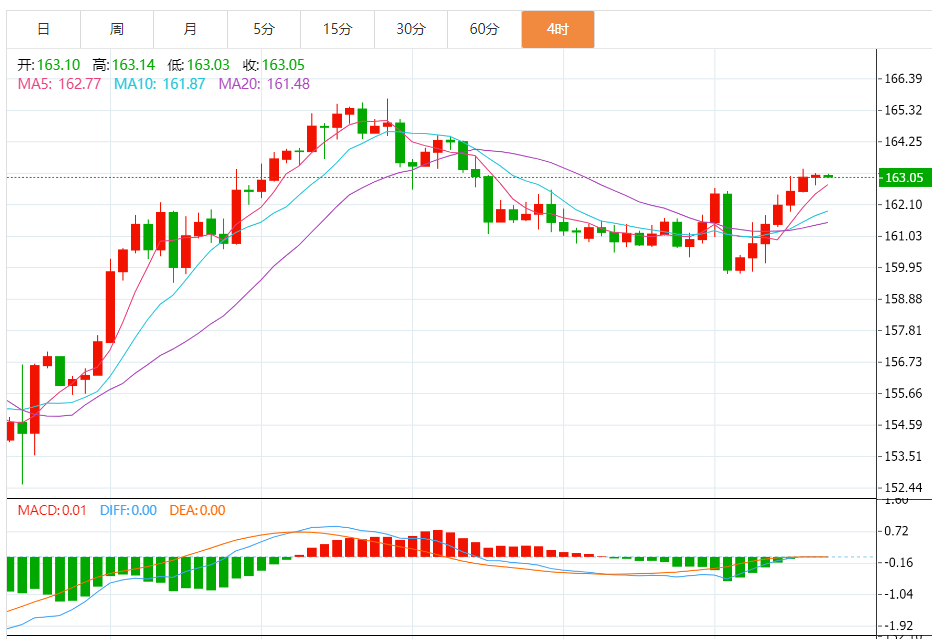Viewport: 932px width, 639px height.
Task: Click the 165.32 price axis label
Action: [903, 110]
